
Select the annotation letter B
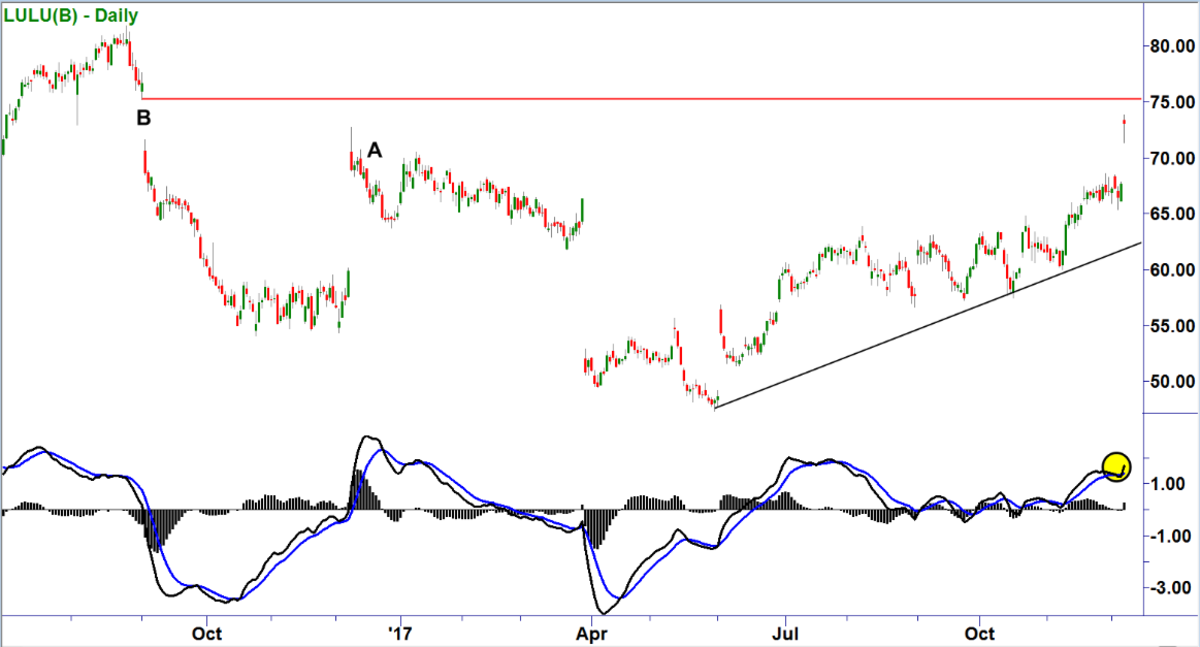click(144, 118)
